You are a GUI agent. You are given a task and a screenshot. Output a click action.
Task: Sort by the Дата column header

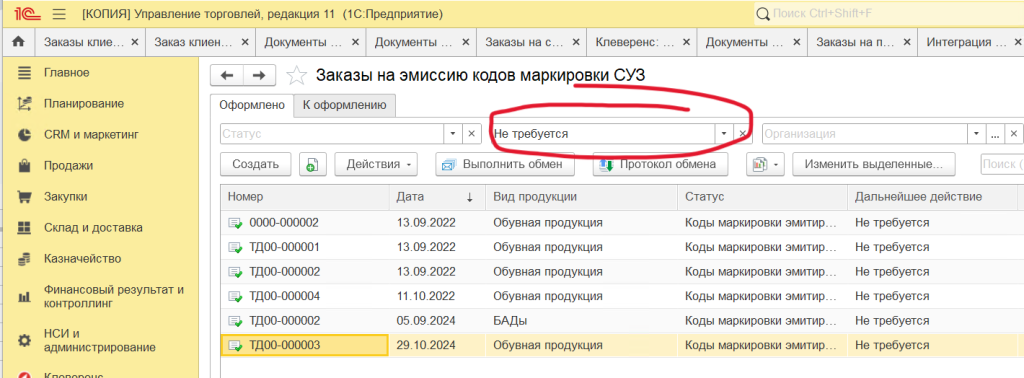click(438, 197)
